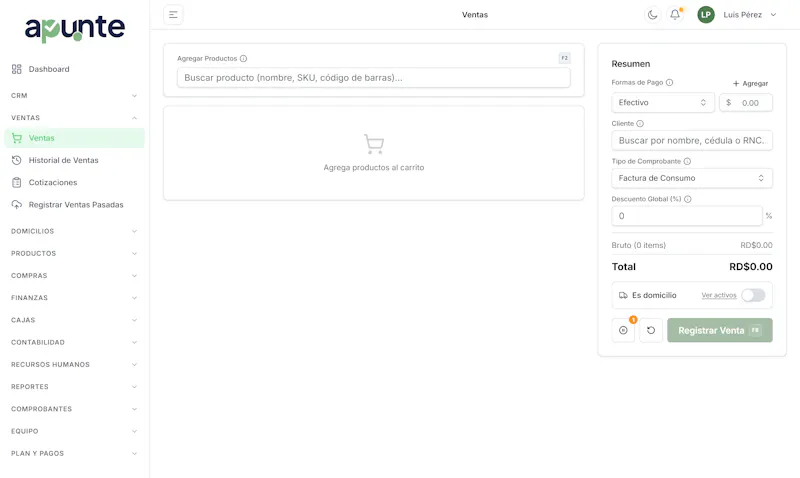
Task: Open the Efectivo payment dropdown
Action: pyautogui.click(x=663, y=103)
